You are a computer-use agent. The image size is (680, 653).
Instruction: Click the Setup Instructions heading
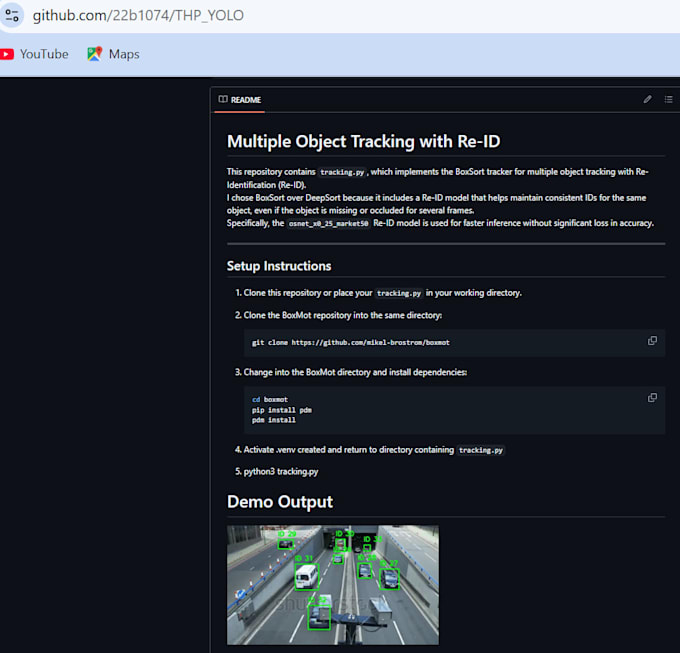(x=279, y=266)
